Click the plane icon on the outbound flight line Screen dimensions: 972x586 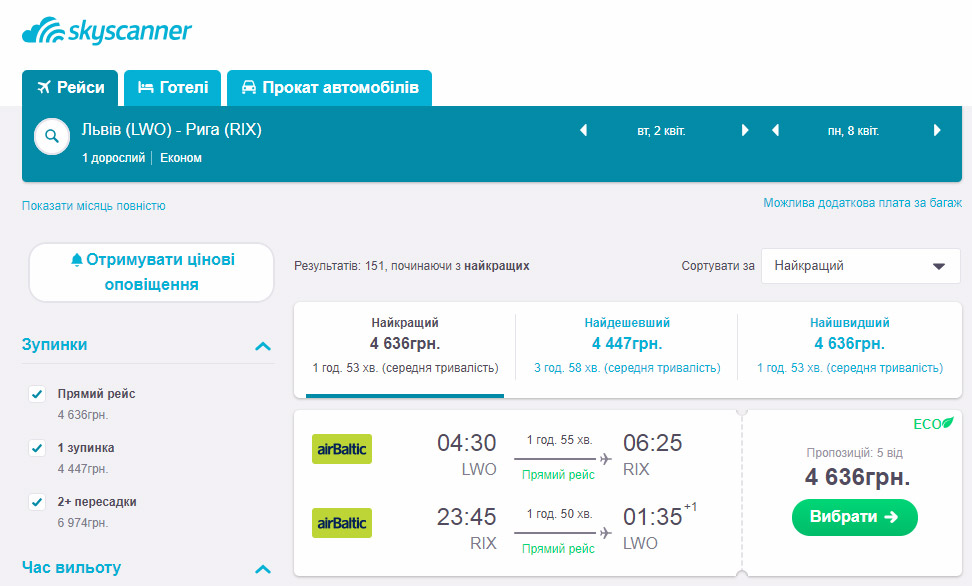tap(606, 459)
